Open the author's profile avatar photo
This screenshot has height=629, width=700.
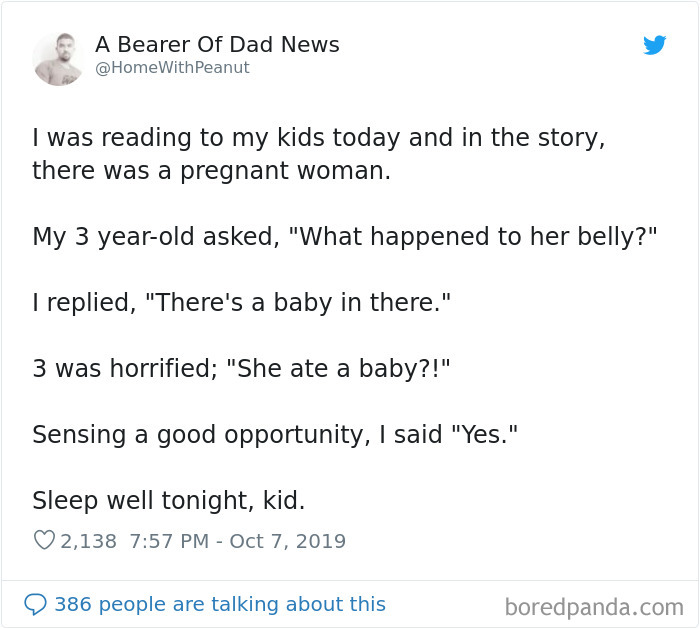(58, 59)
